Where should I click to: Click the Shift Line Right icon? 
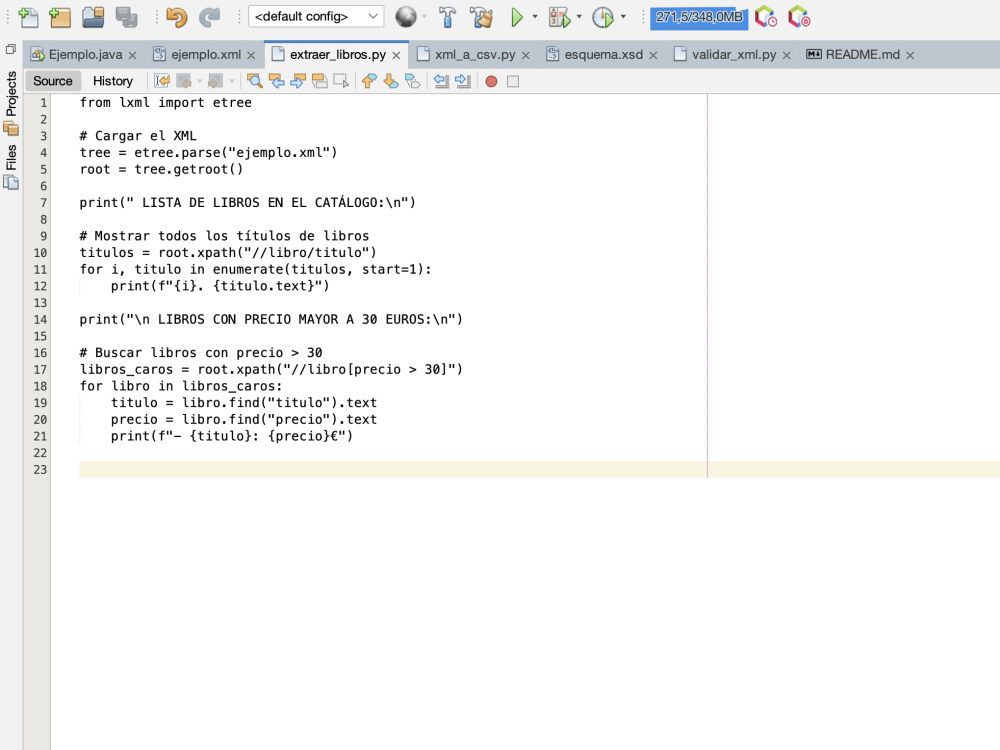[463, 81]
